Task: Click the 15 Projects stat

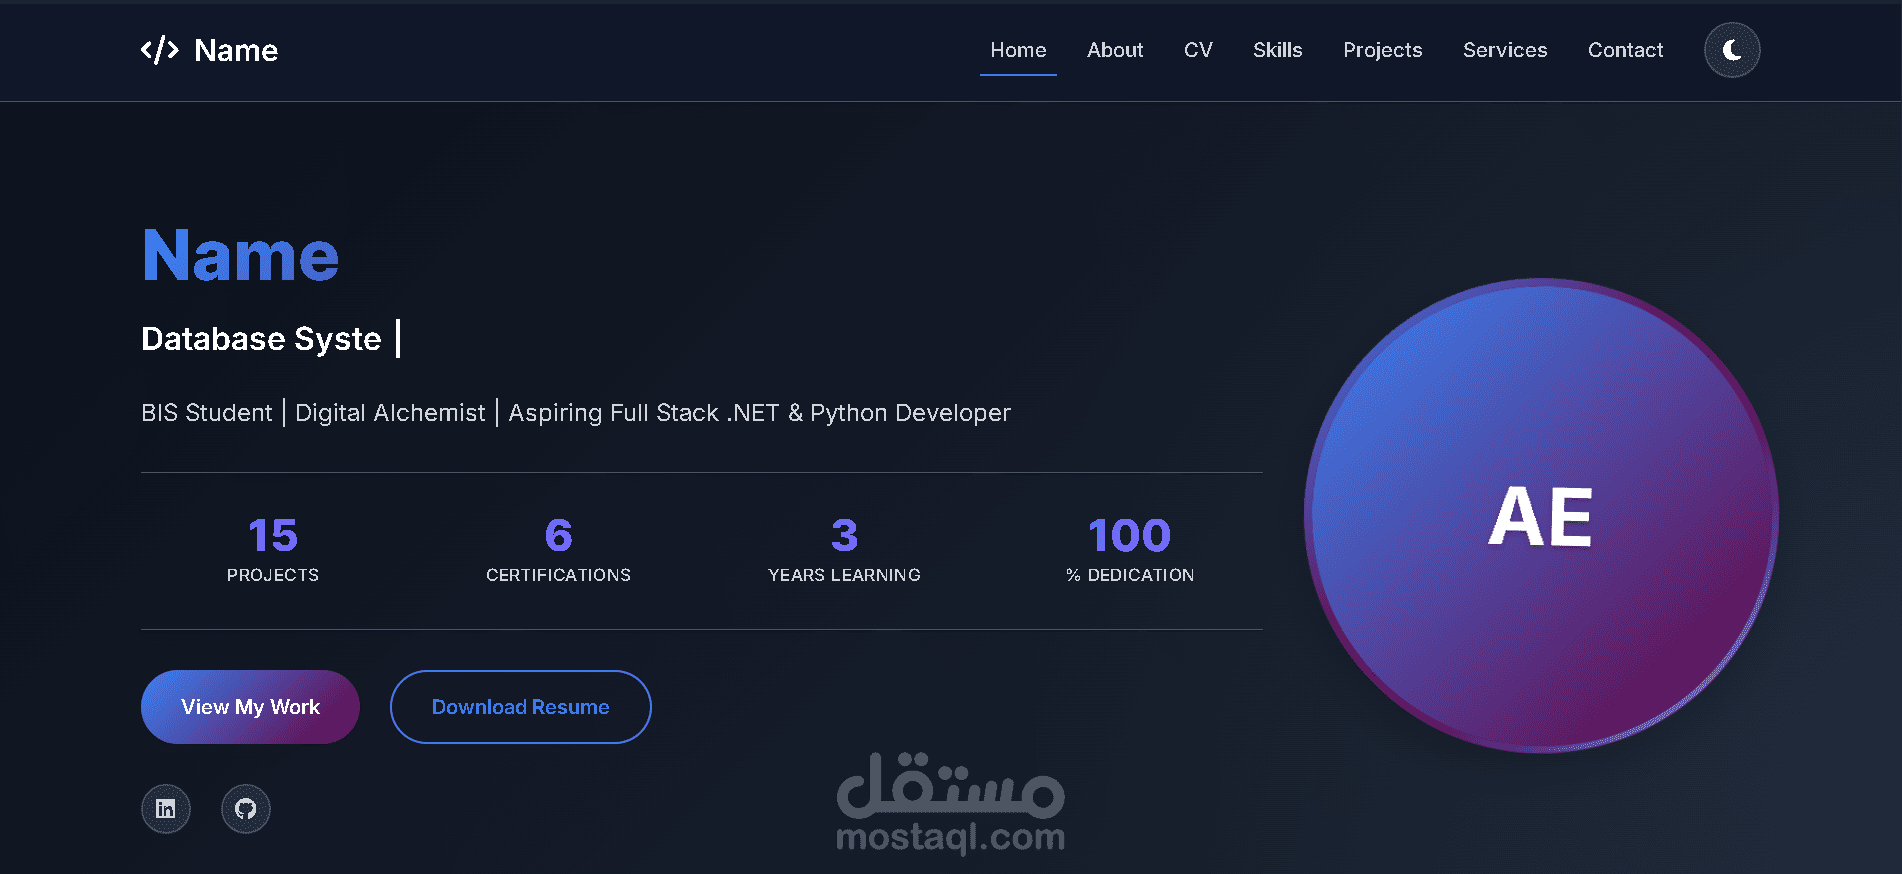Action: pos(273,549)
